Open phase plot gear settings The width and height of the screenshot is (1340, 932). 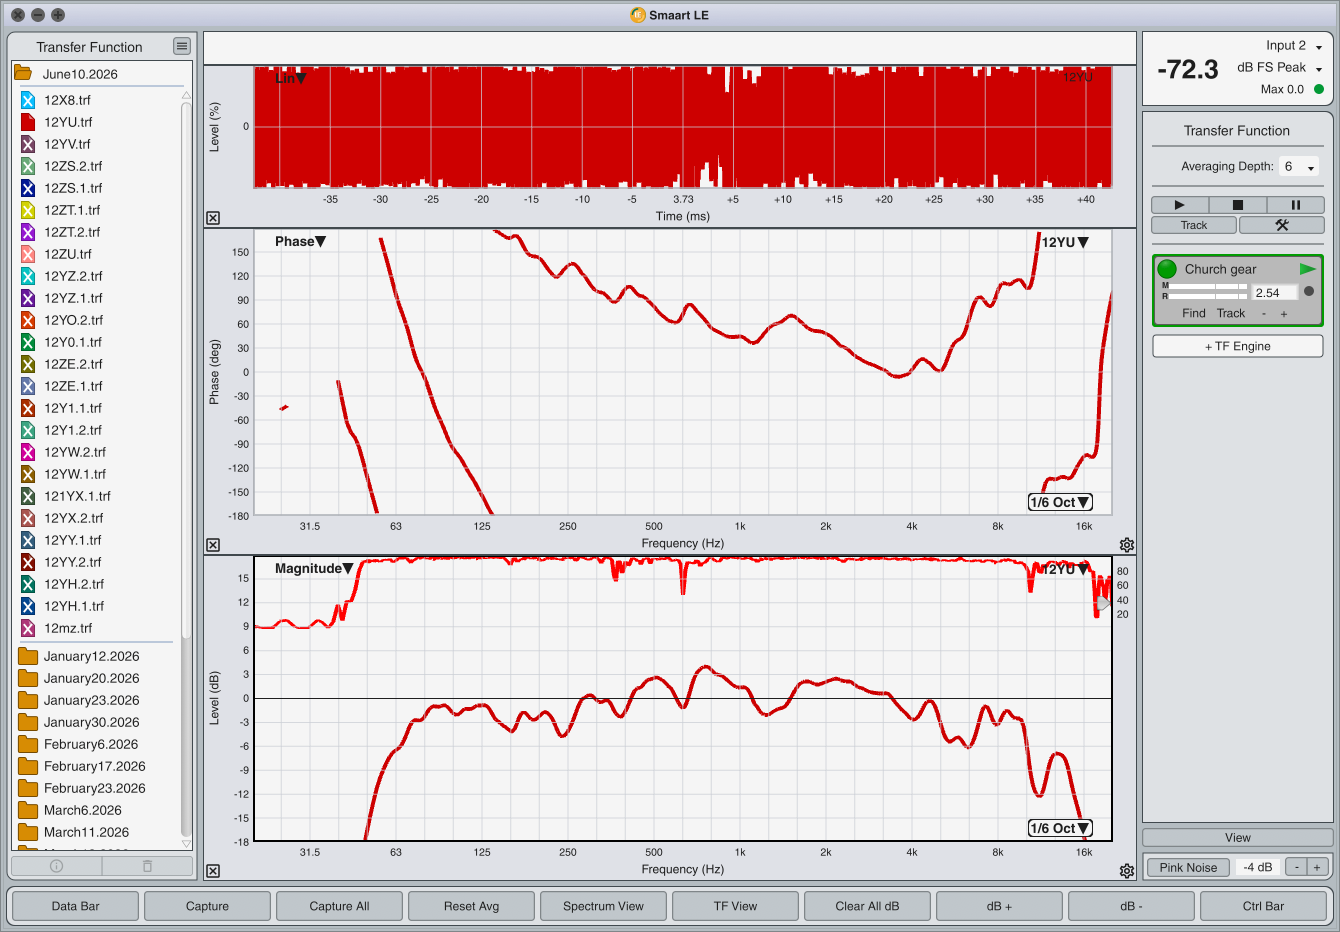click(x=1127, y=545)
